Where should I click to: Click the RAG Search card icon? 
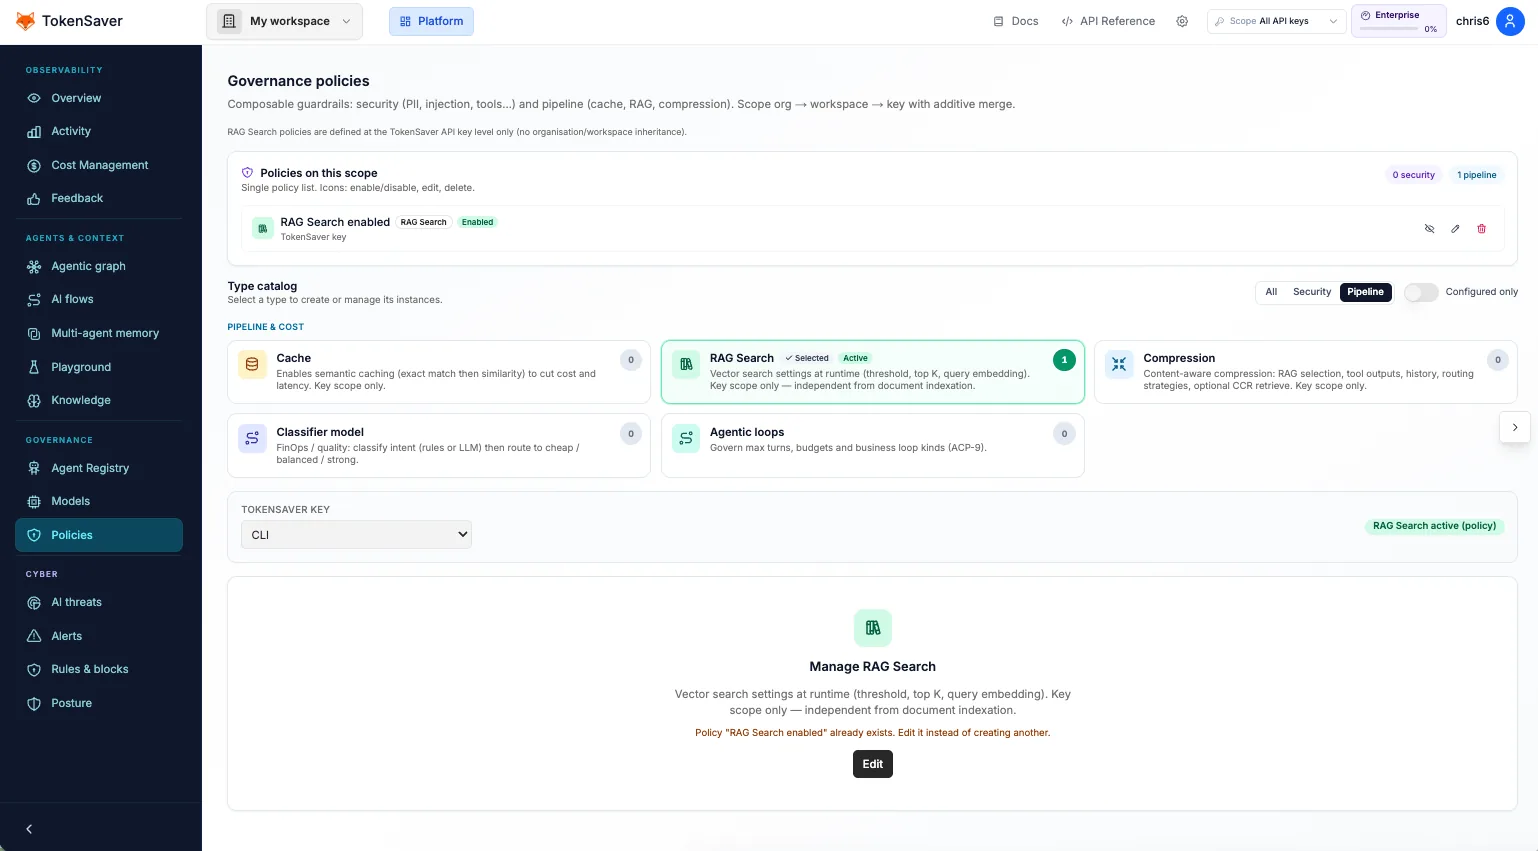pyautogui.click(x=686, y=364)
